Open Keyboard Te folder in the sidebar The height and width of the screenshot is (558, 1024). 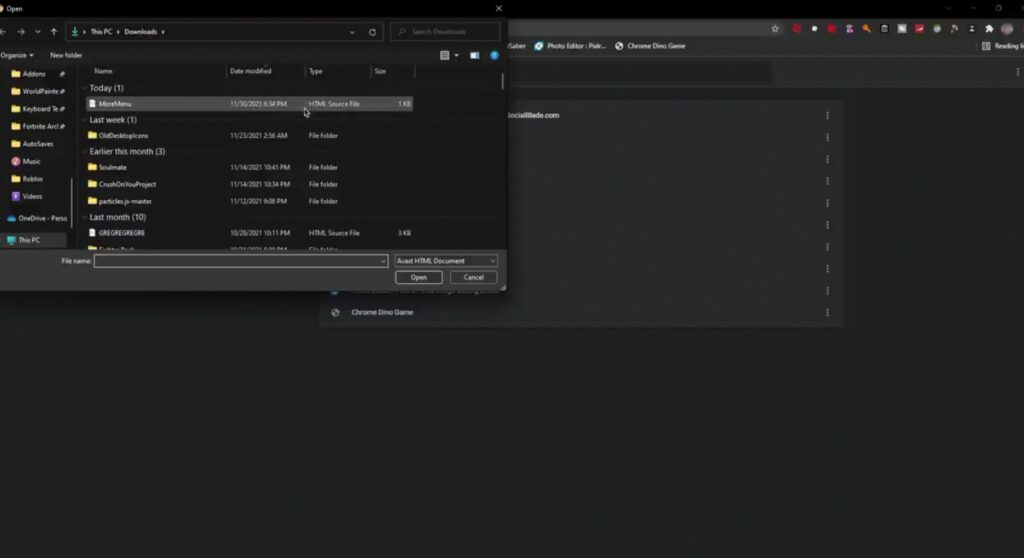point(34,109)
